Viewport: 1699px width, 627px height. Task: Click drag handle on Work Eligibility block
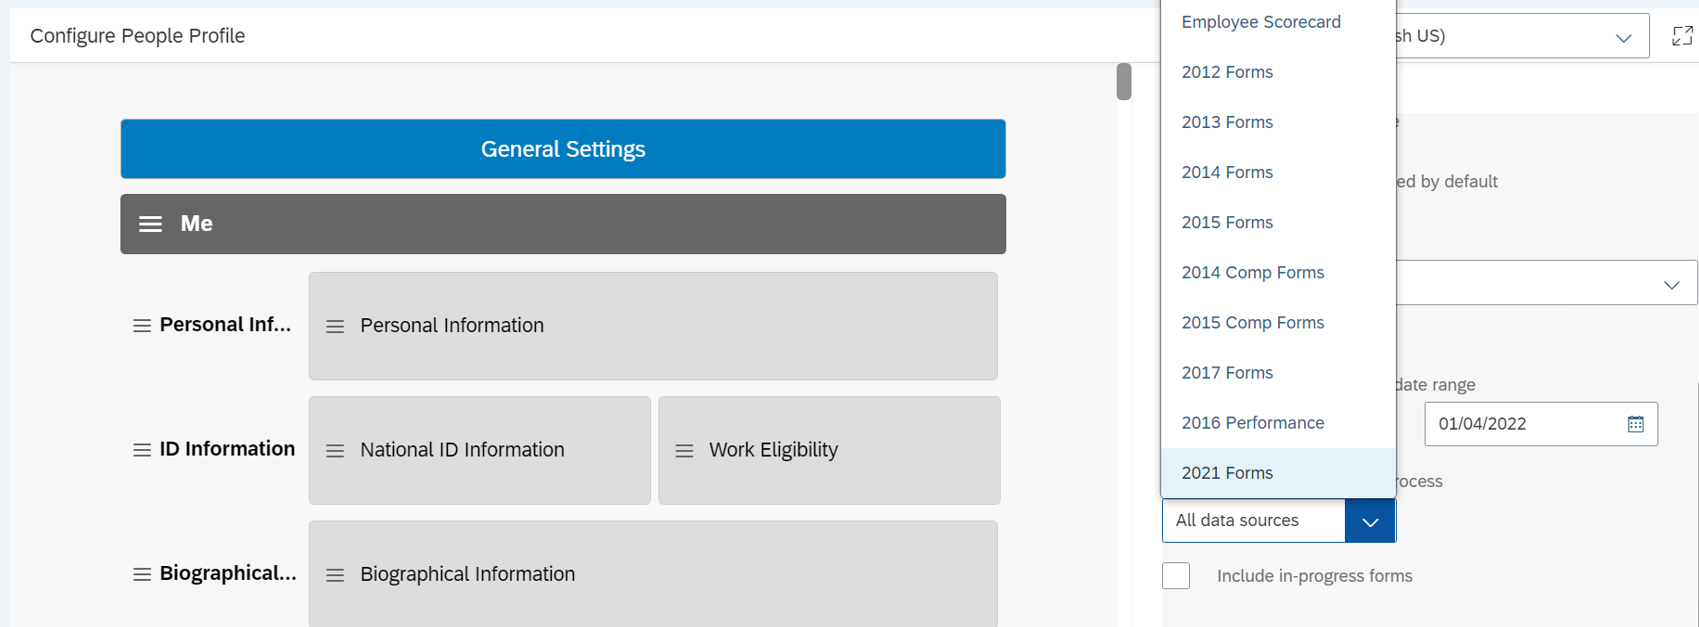684,451
